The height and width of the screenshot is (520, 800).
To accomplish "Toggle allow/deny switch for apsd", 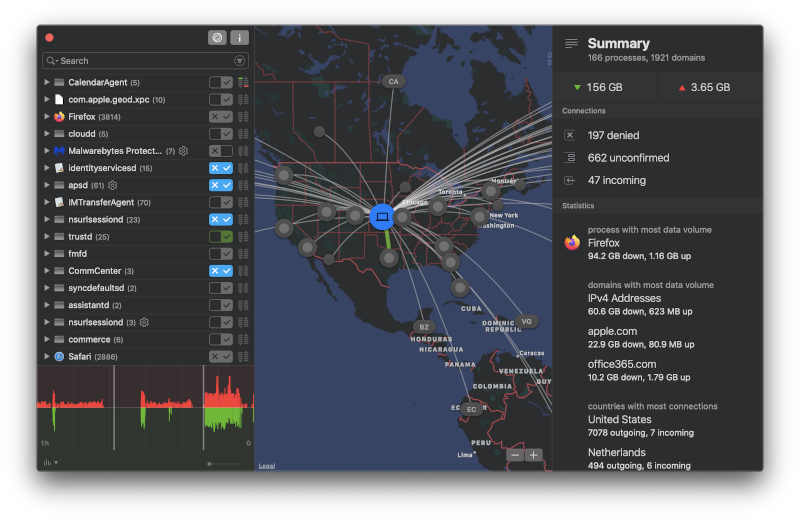I will coord(221,185).
